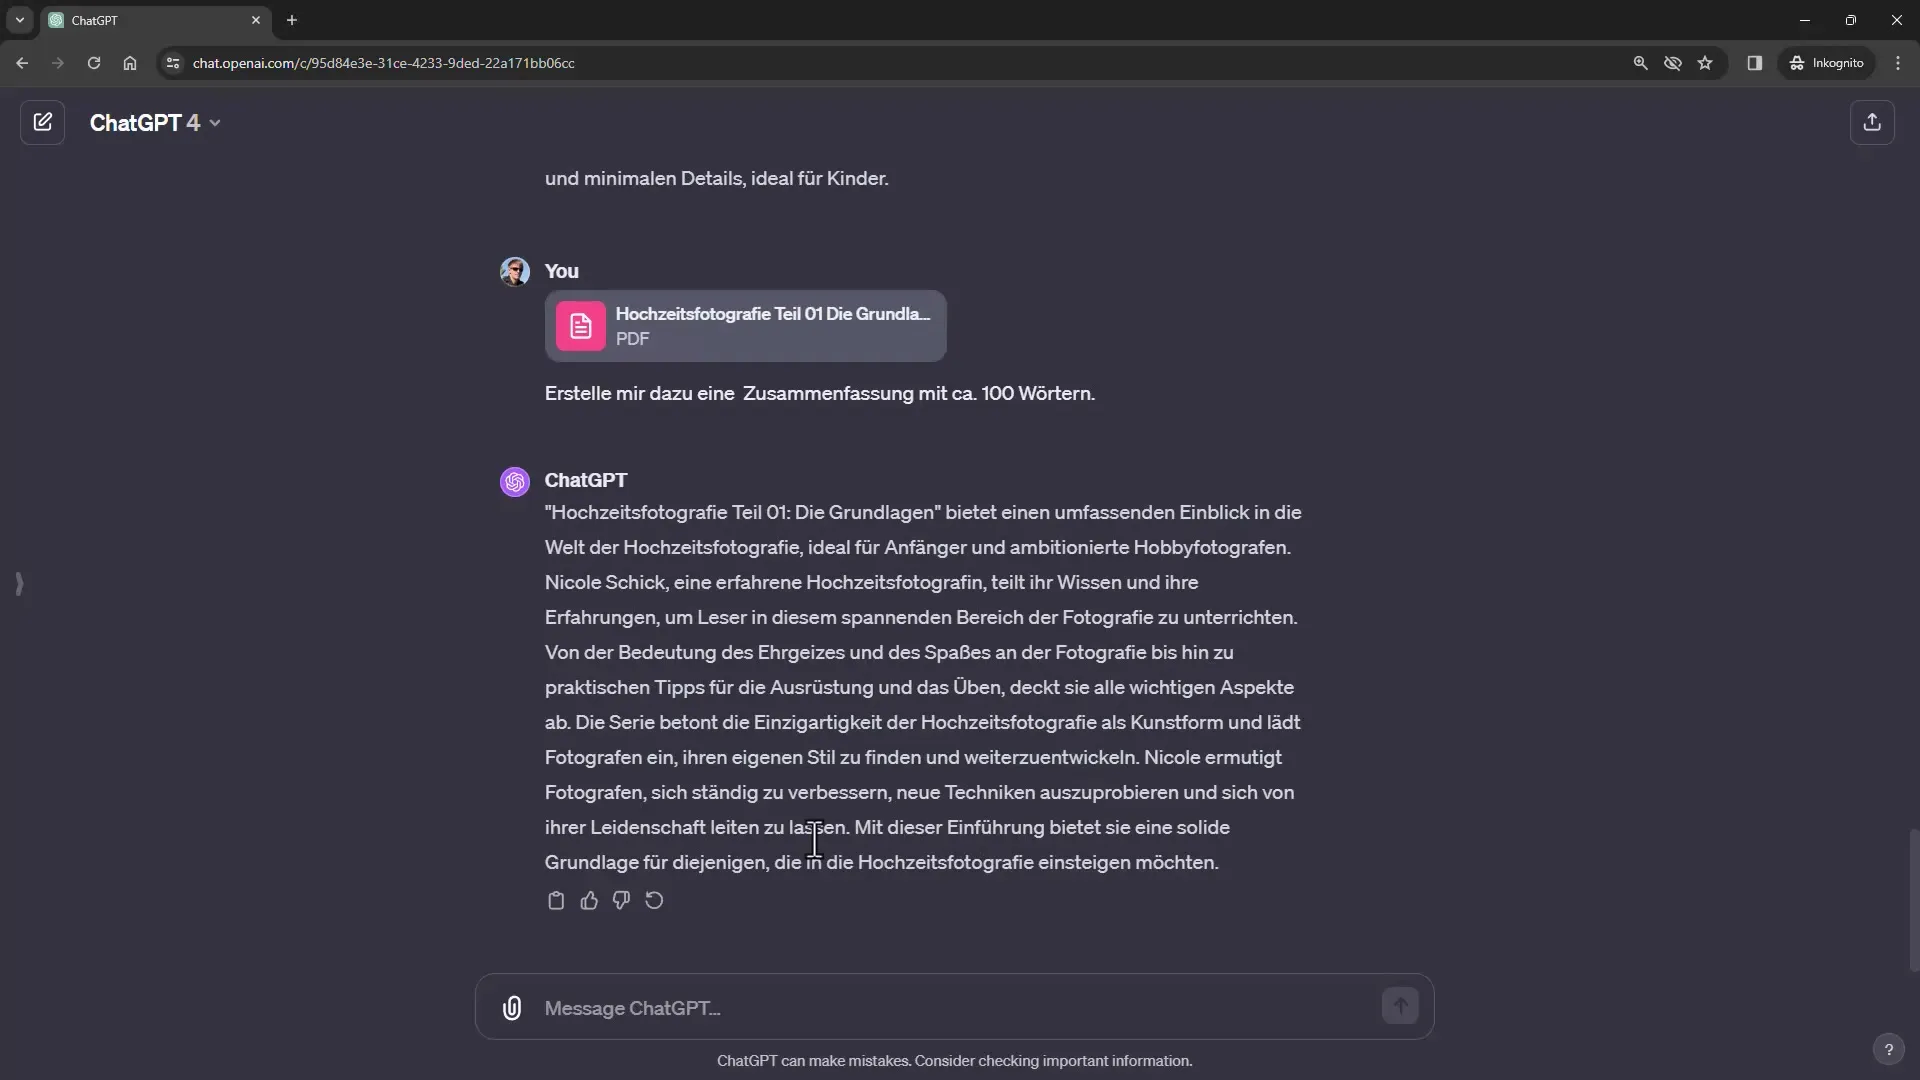The width and height of the screenshot is (1920, 1080).
Task: Open Chrome three-dot menu
Action: pos(1898,63)
